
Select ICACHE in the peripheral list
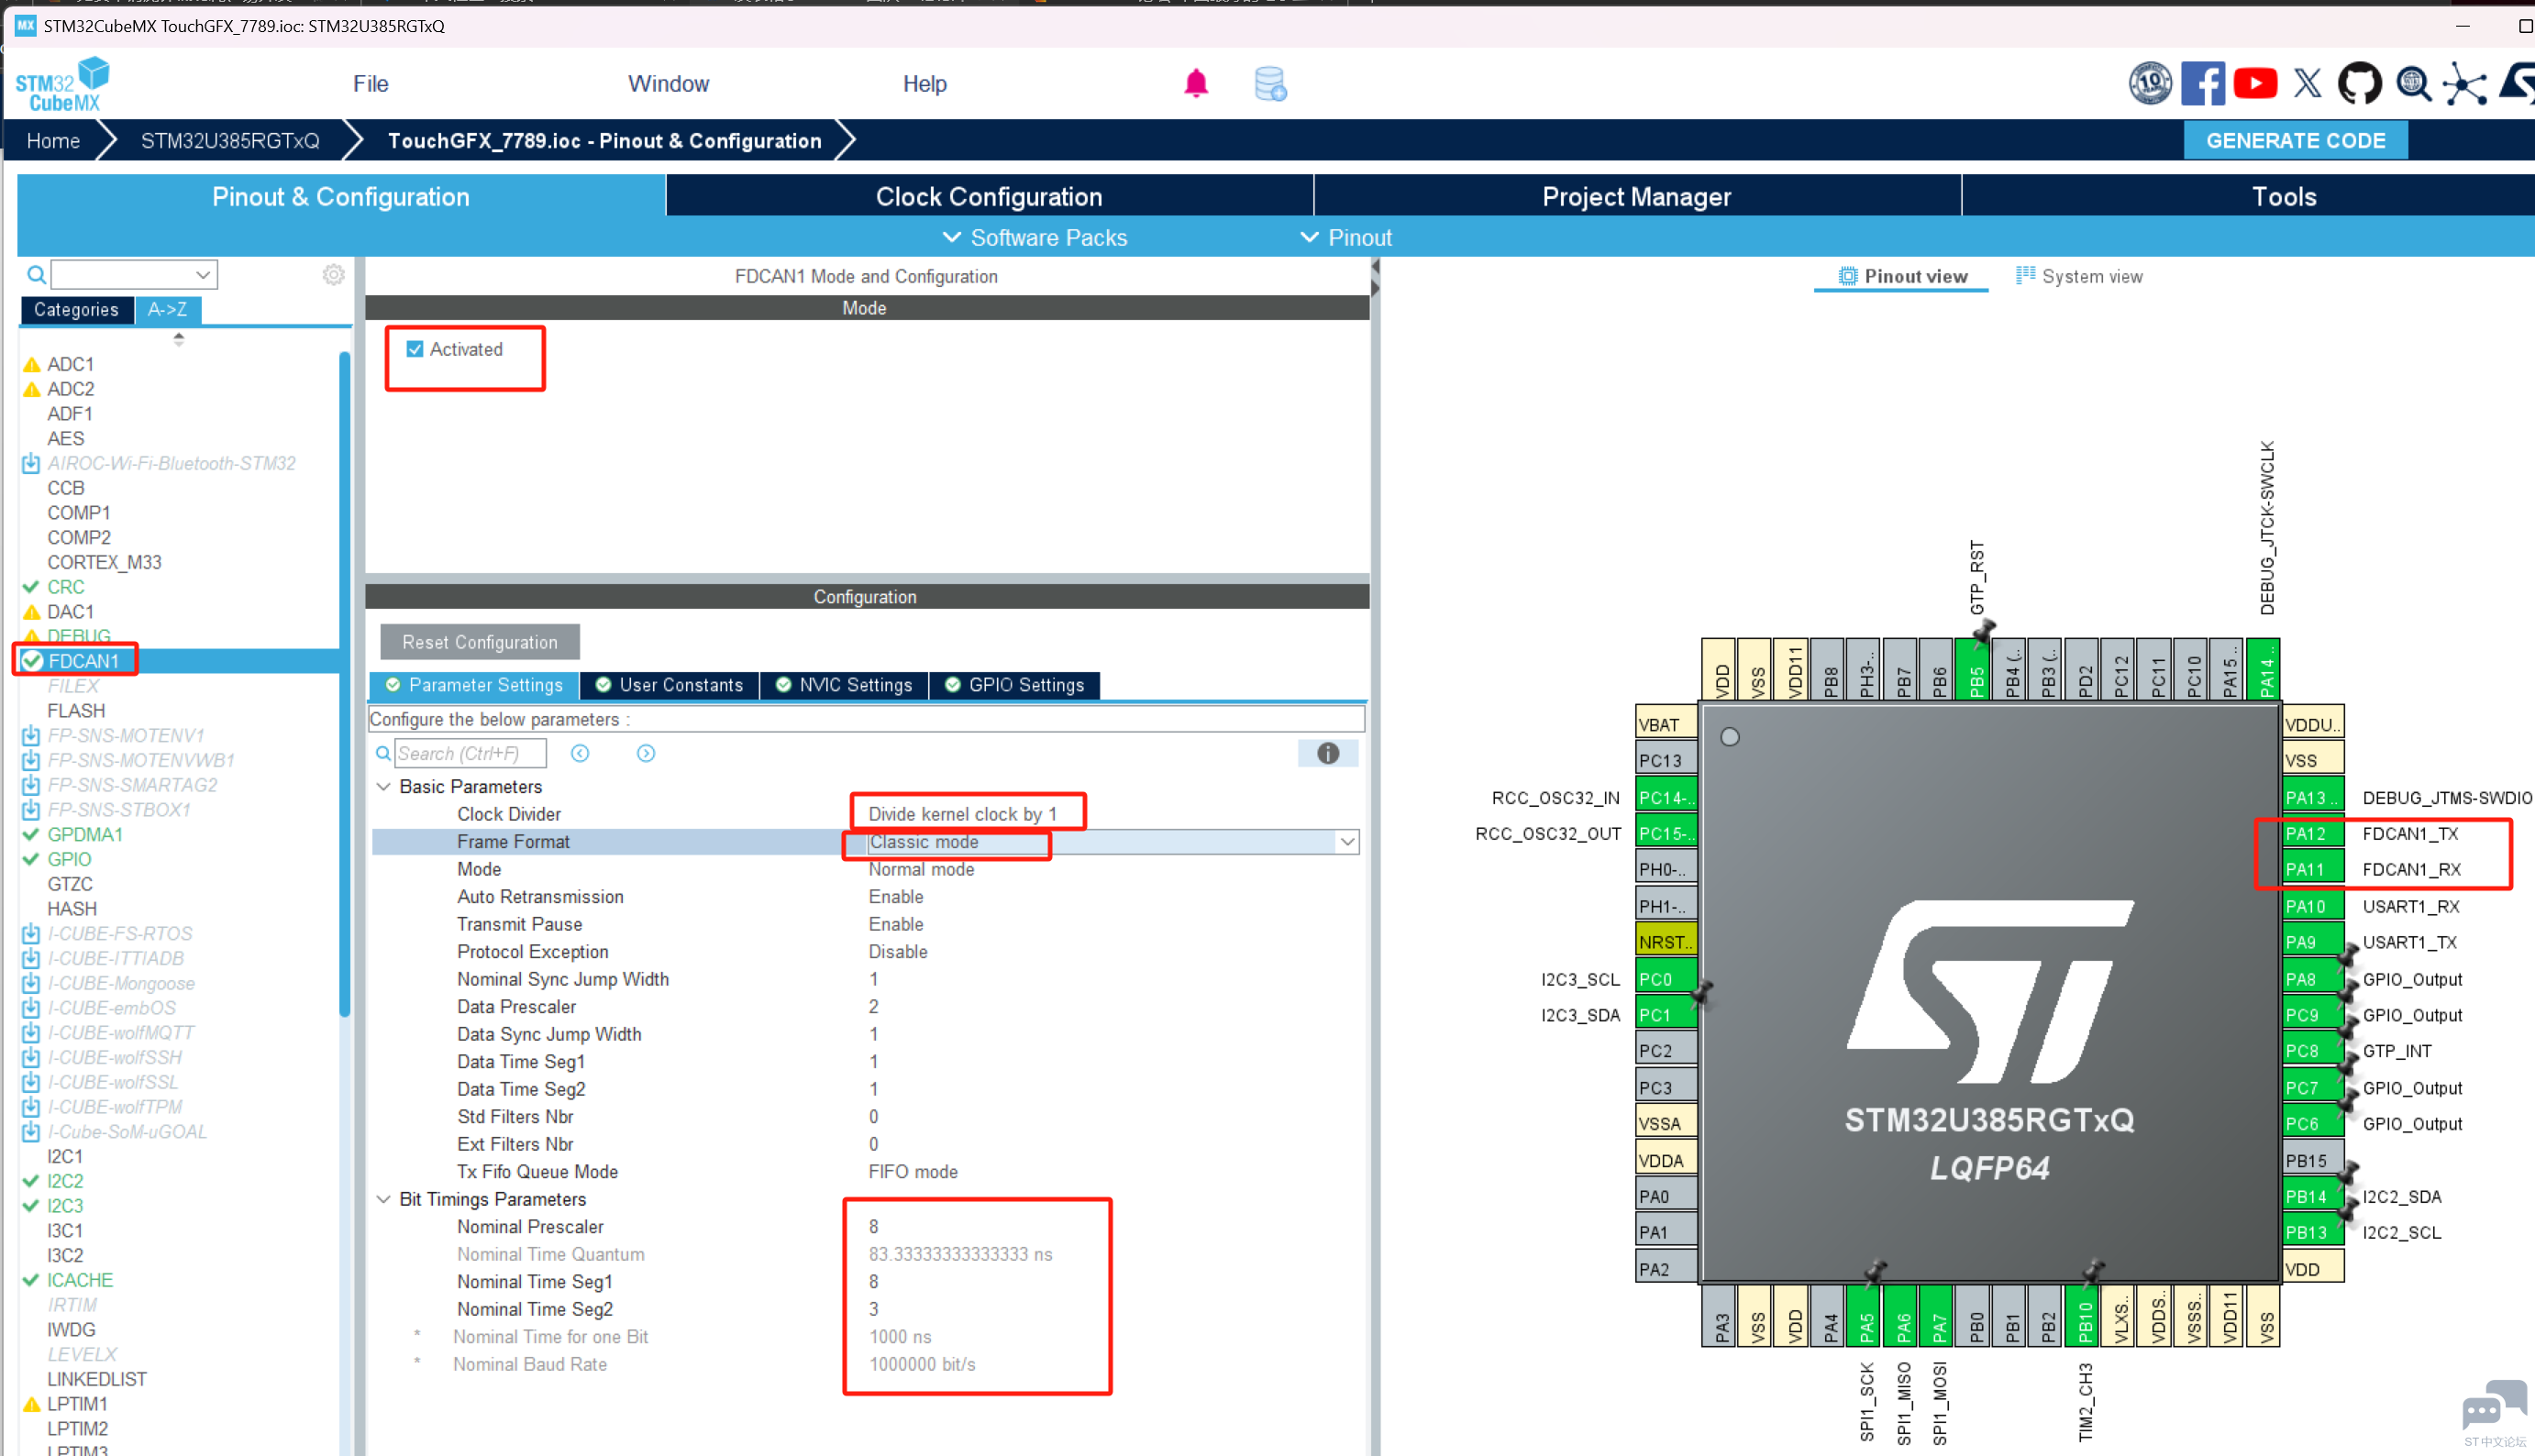(x=80, y=1280)
